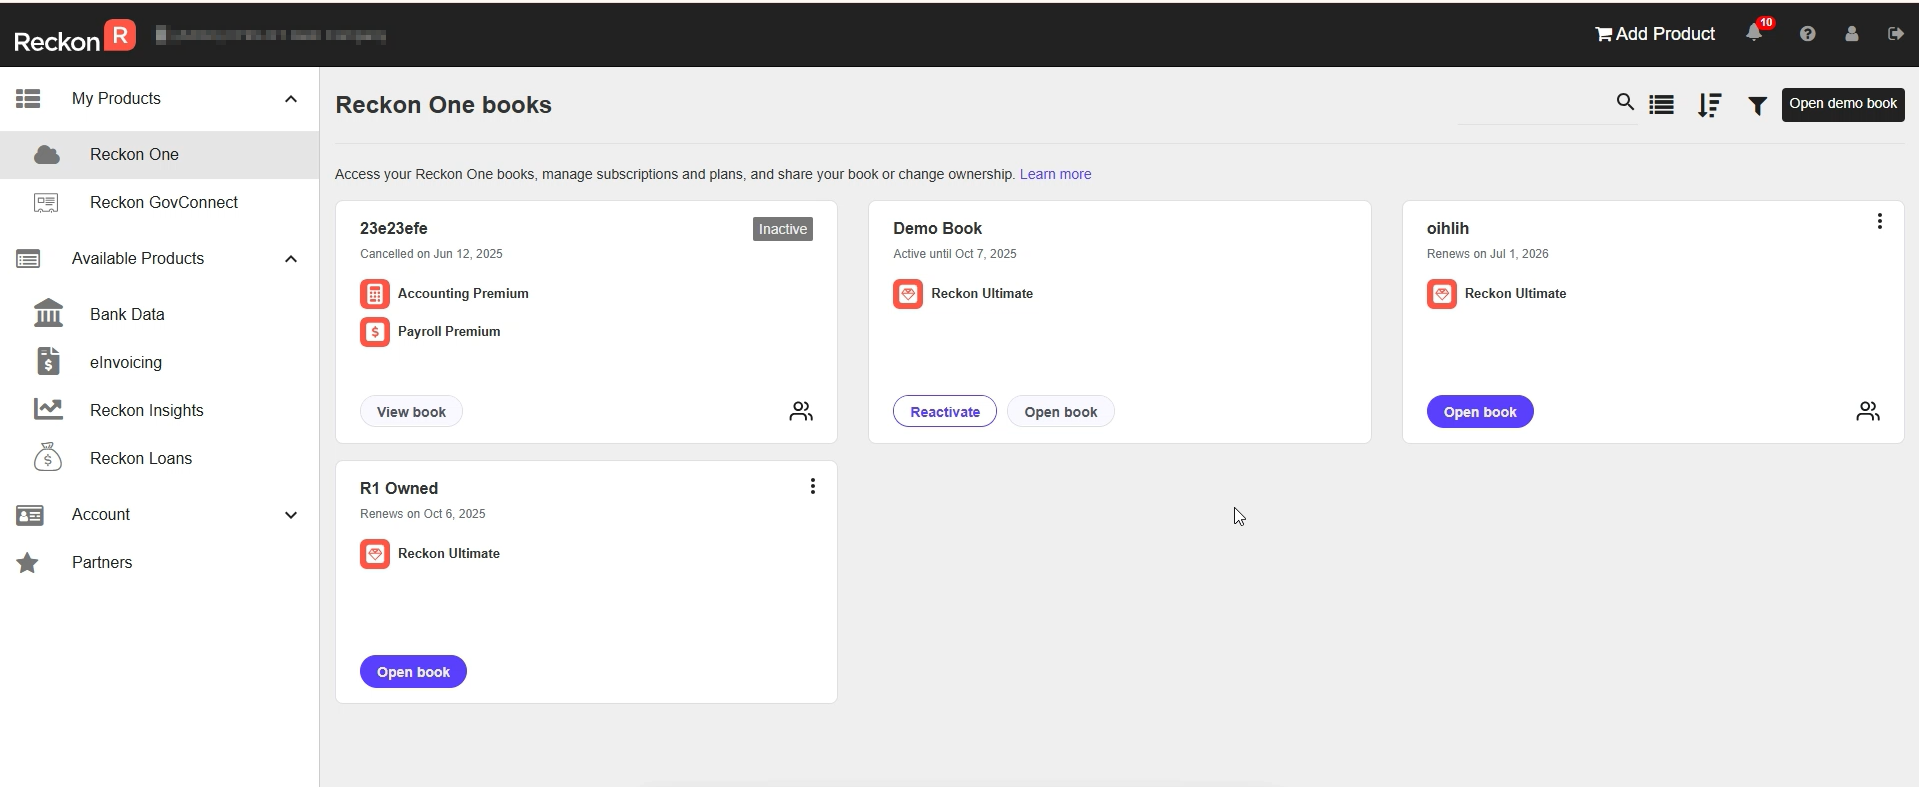
Task: Click the Inactive badge on 23e23efe
Action: click(x=782, y=229)
